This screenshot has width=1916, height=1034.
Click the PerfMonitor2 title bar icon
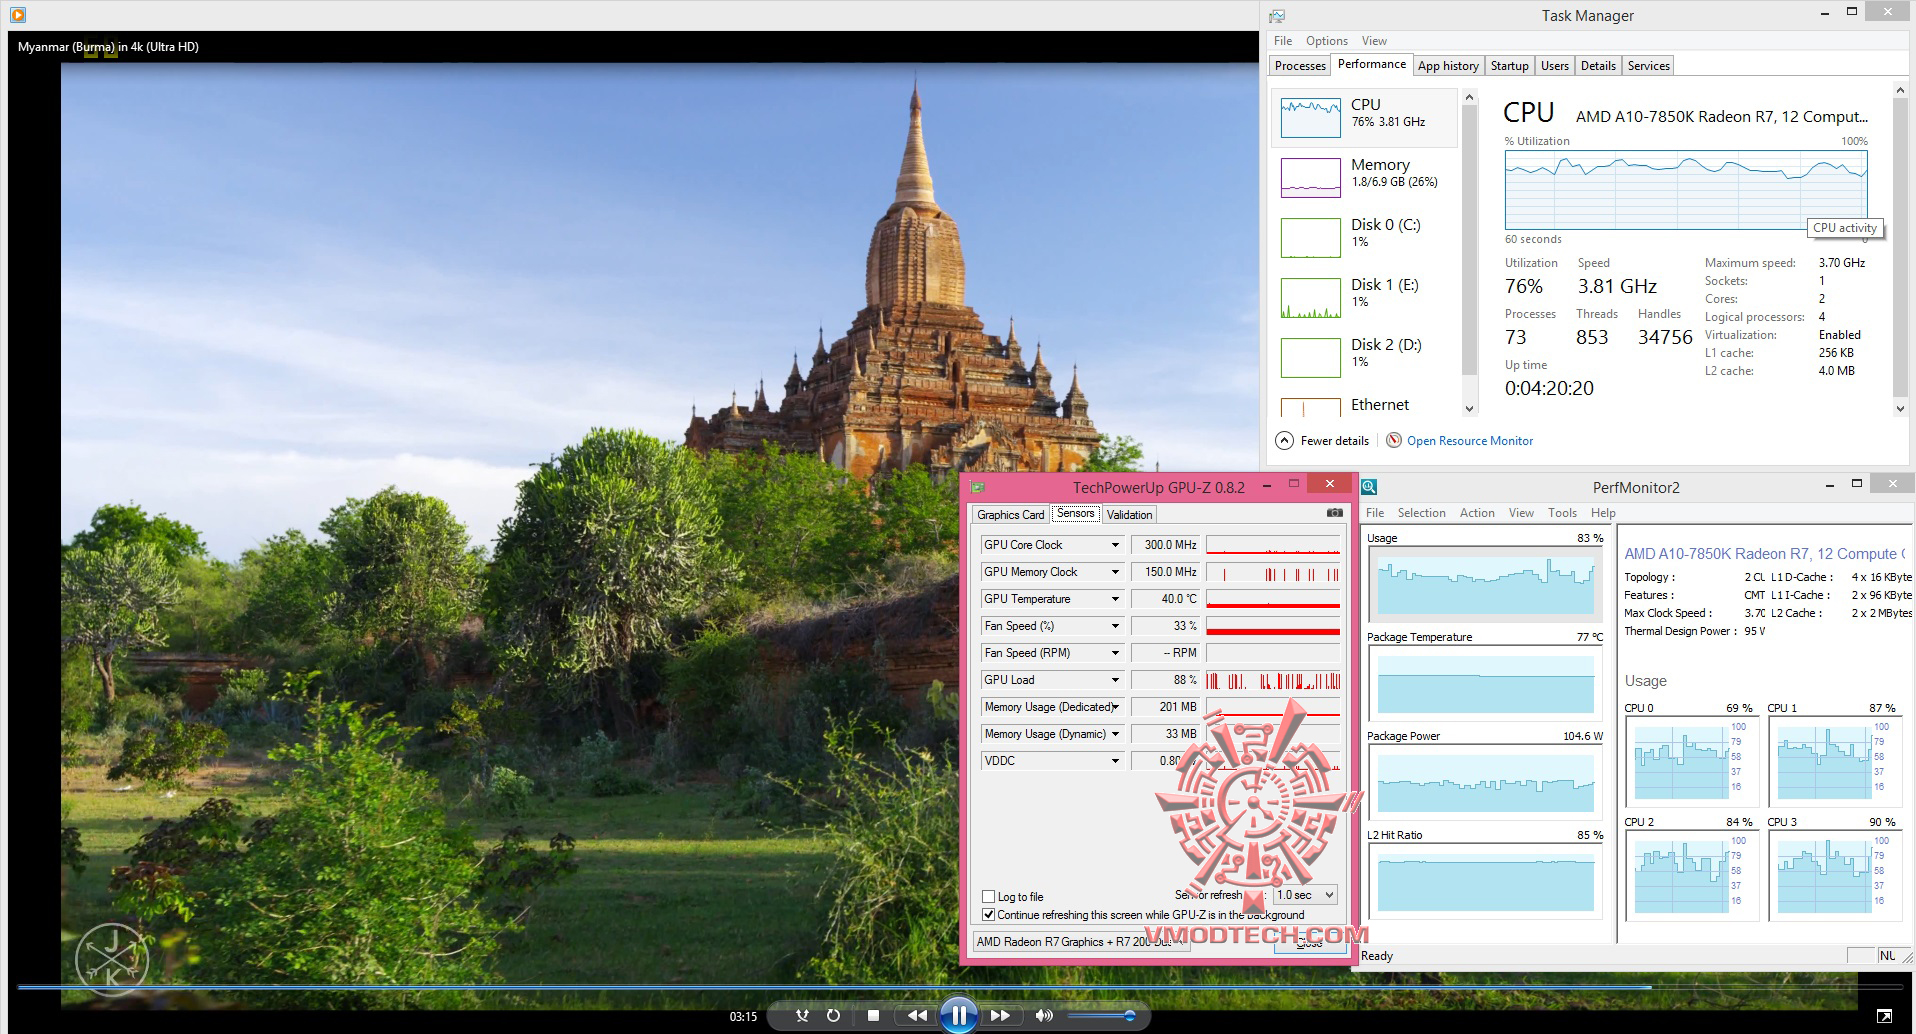pos(1370,487)
